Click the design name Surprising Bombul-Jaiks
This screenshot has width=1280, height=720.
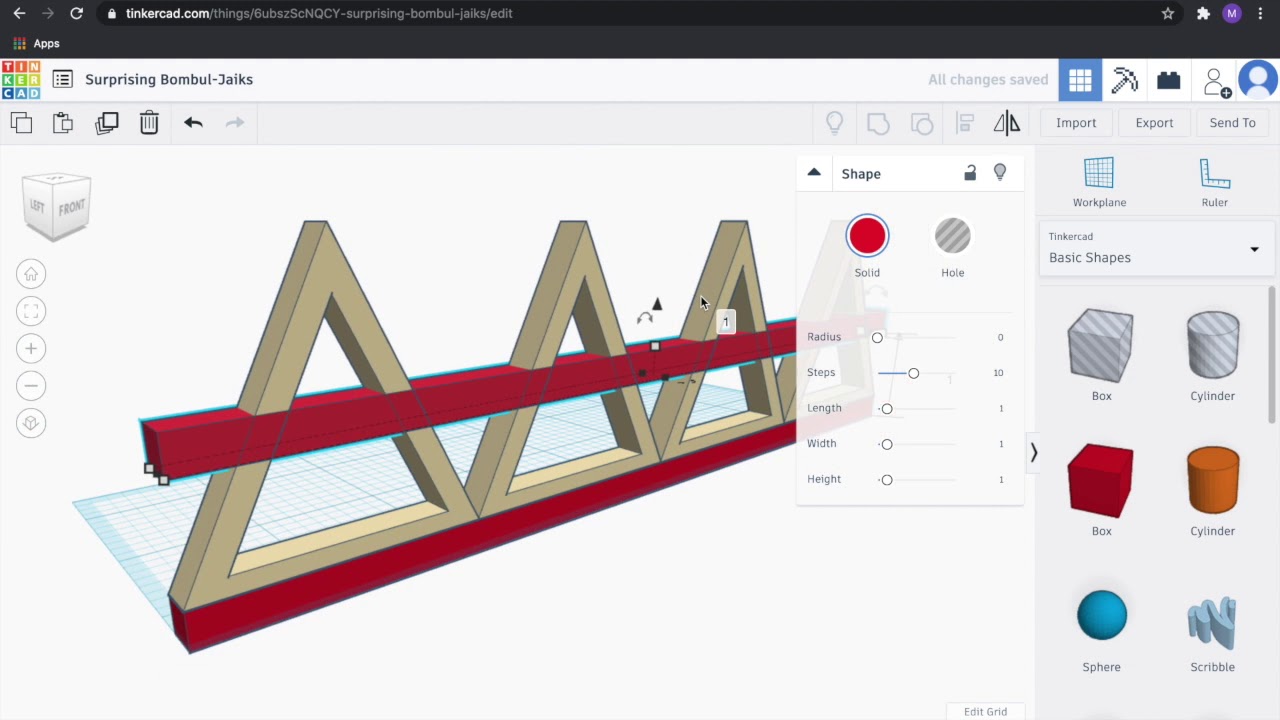tap(169, 79)
